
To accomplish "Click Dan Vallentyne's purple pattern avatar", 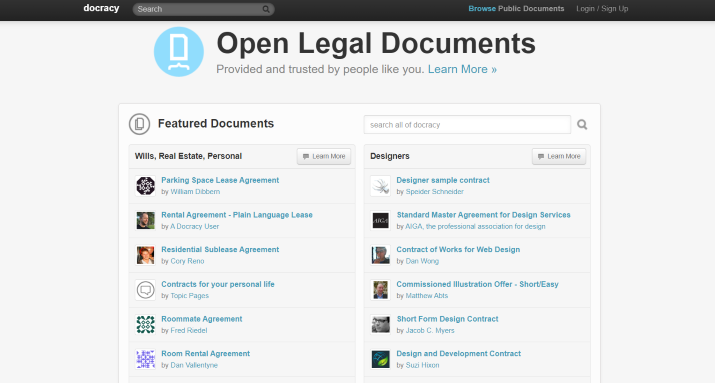I will pyautogui.click(x=145, y=359).
